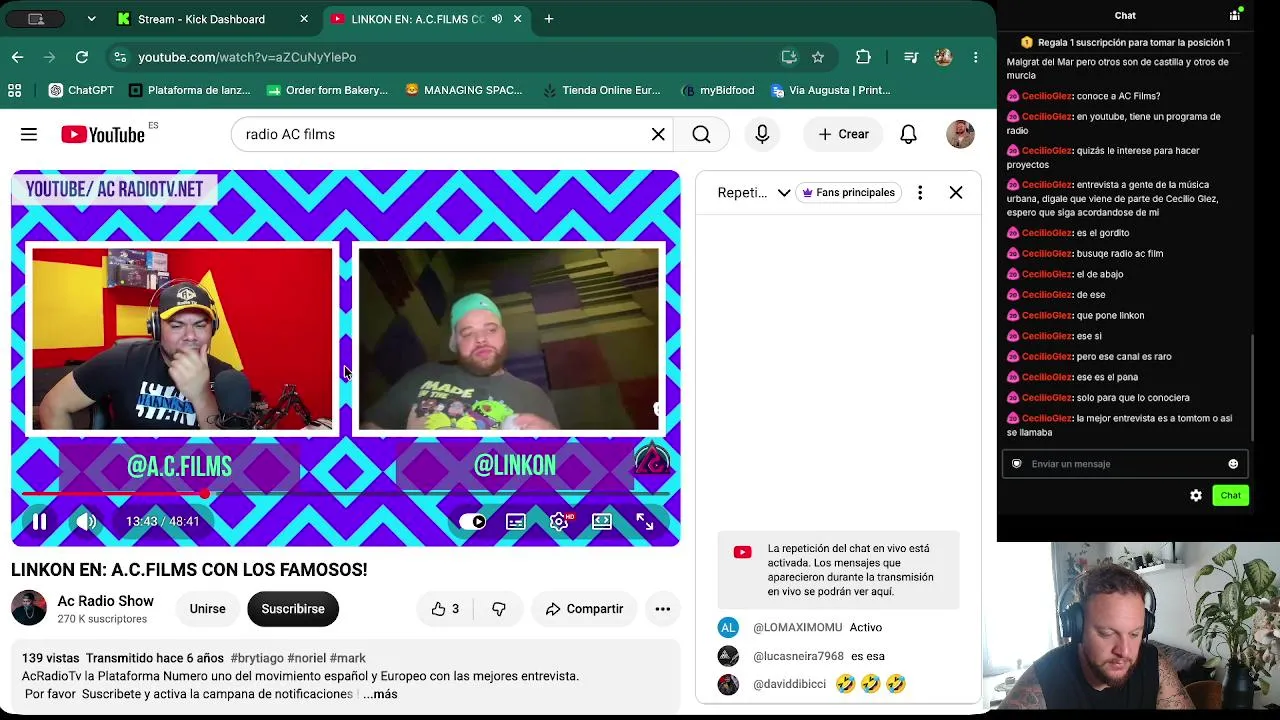Open the Crear menu
The height and width of the screenshot is (720, 1280).
[x=843, y=134]
